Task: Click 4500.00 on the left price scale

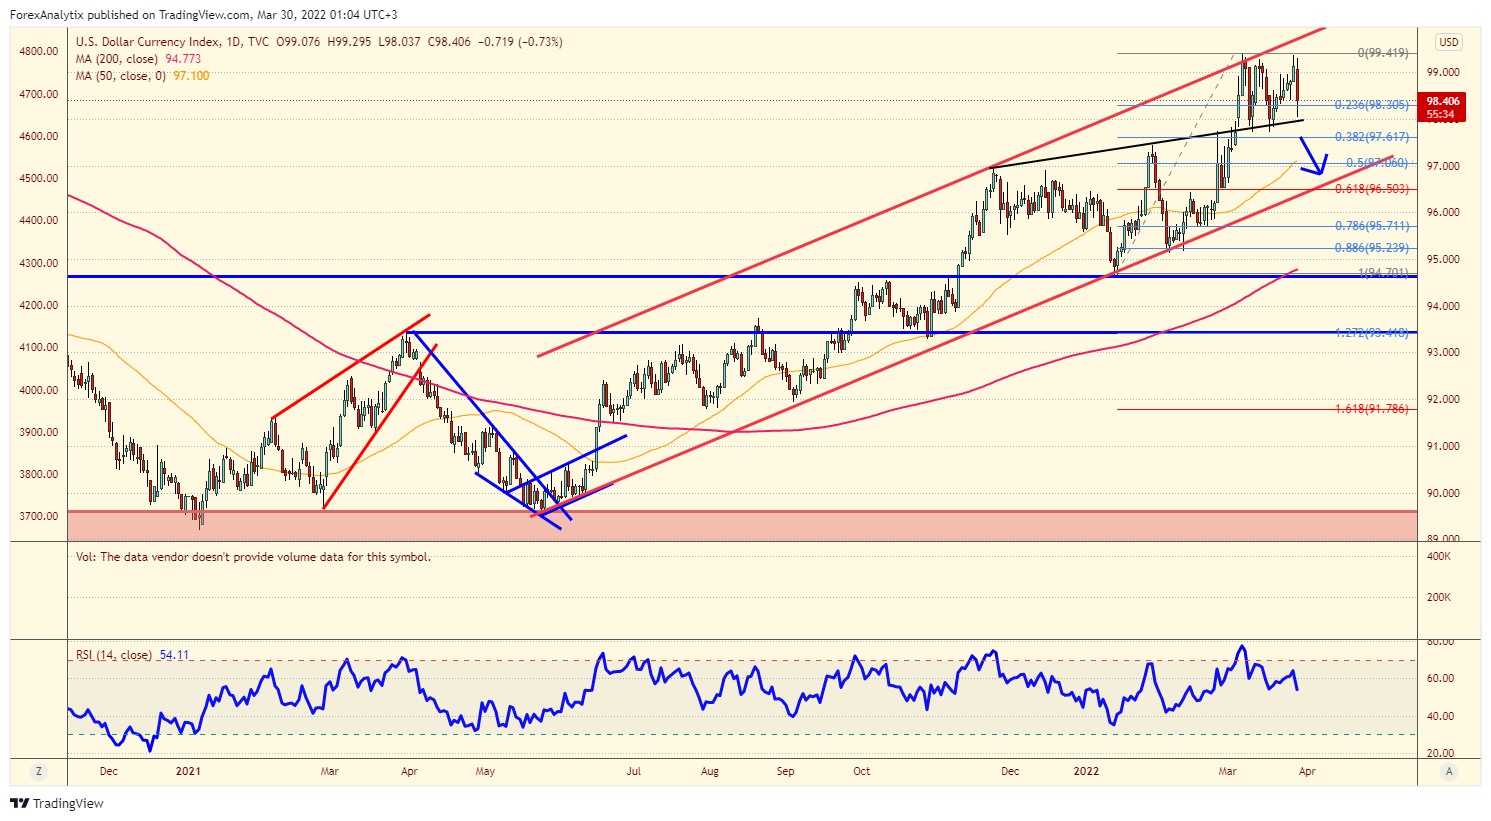Action: [x=39, y=178]
